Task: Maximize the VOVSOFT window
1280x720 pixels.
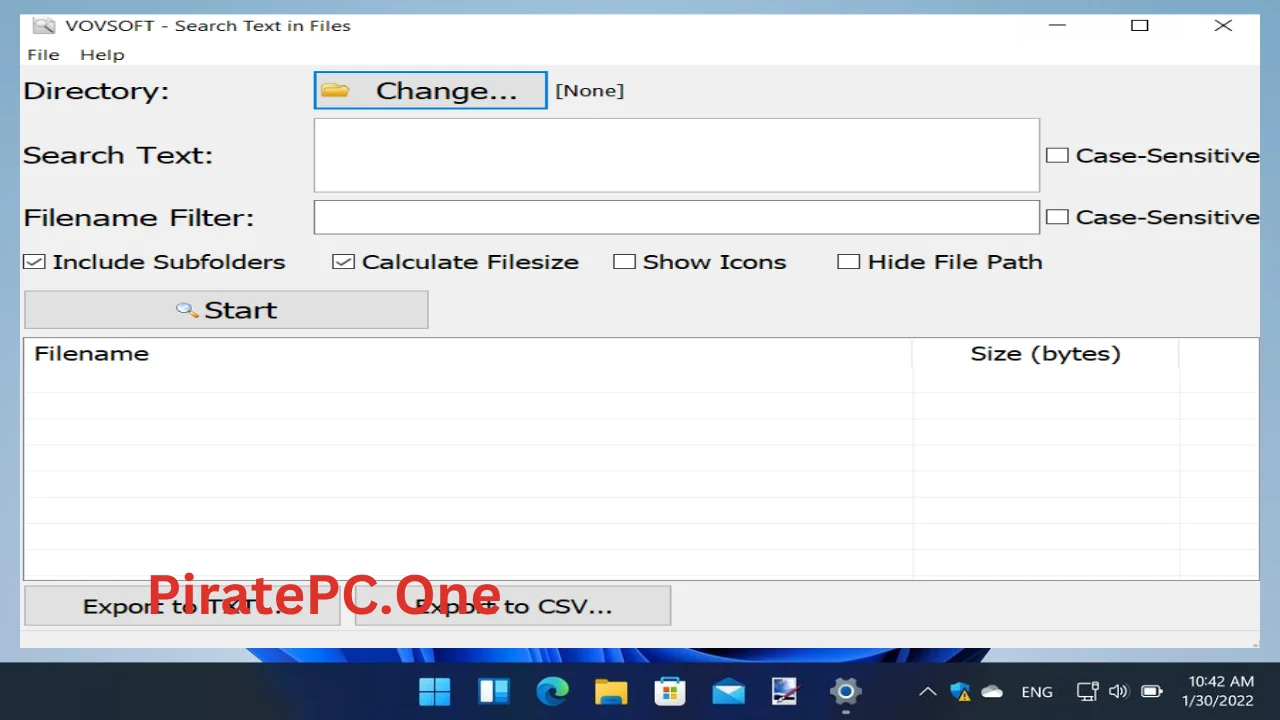Action: pyautogui.click(x=1140, y=25)
